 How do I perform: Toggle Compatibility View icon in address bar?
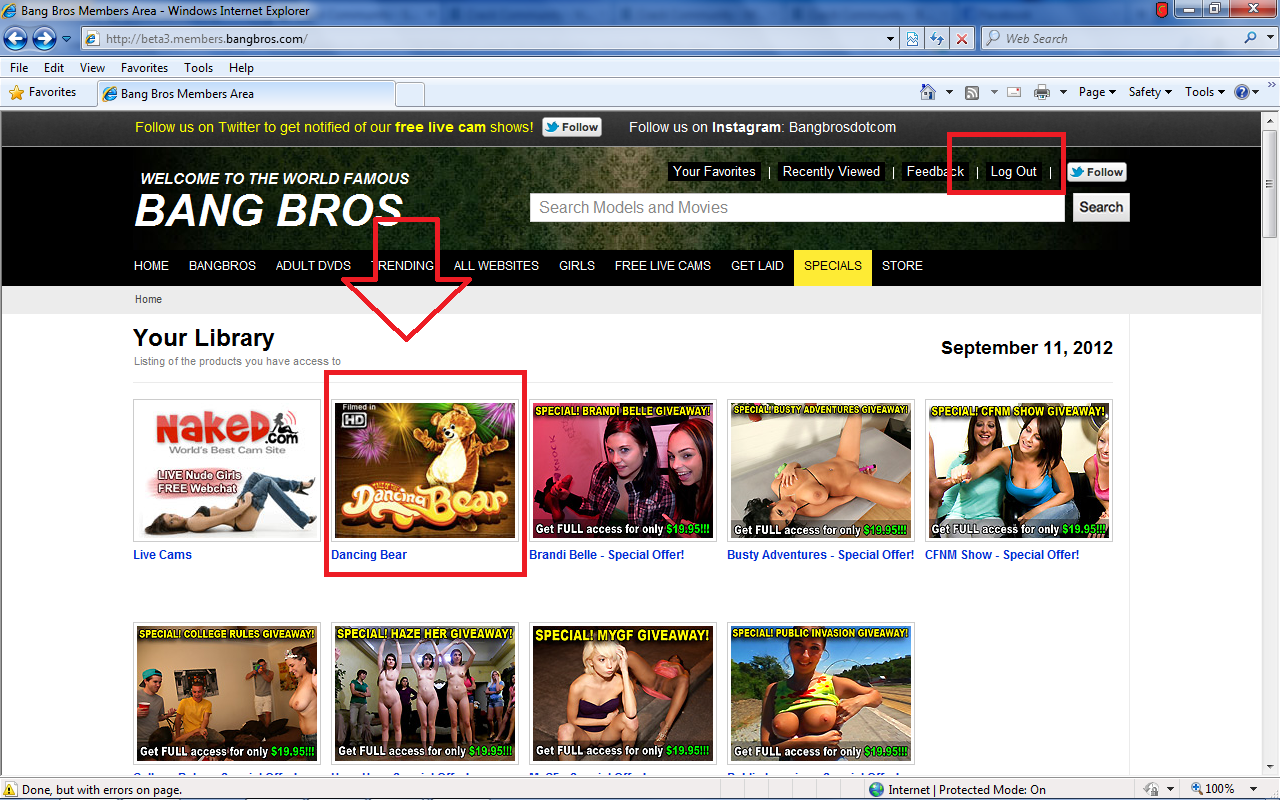pos(913,39)
